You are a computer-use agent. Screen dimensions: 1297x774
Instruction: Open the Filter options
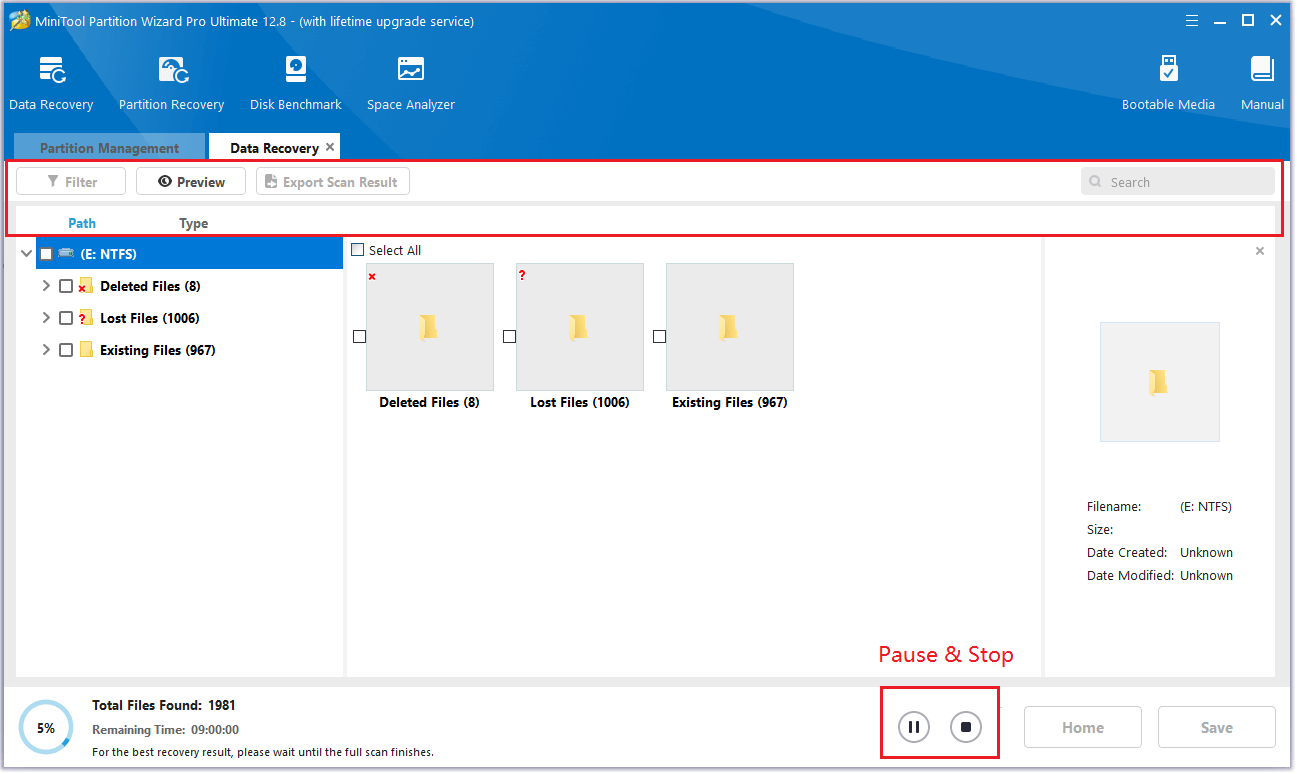(x=70, y=181)
